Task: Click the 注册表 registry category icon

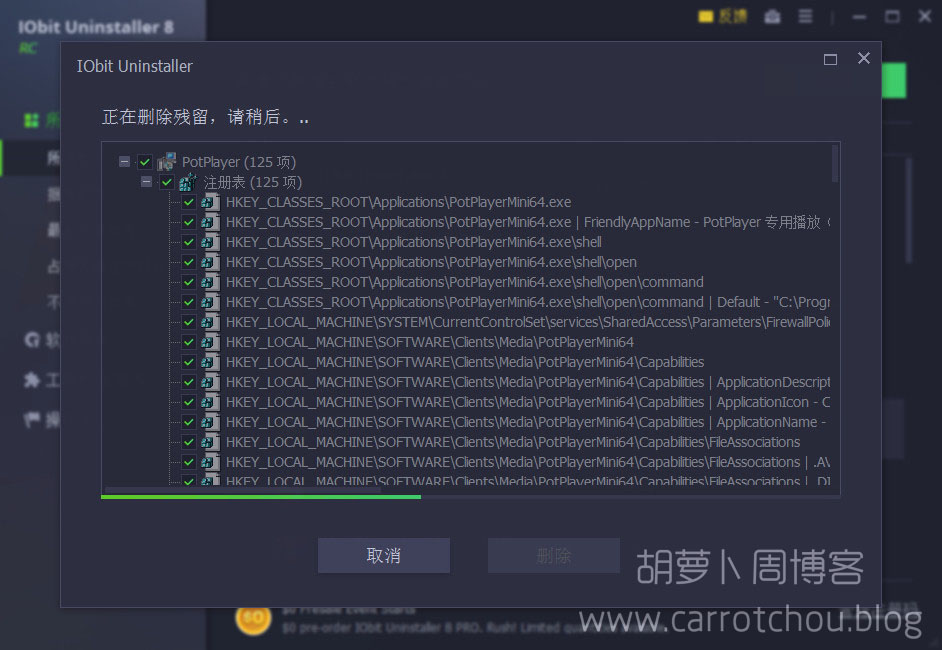Action: (188, 182)
